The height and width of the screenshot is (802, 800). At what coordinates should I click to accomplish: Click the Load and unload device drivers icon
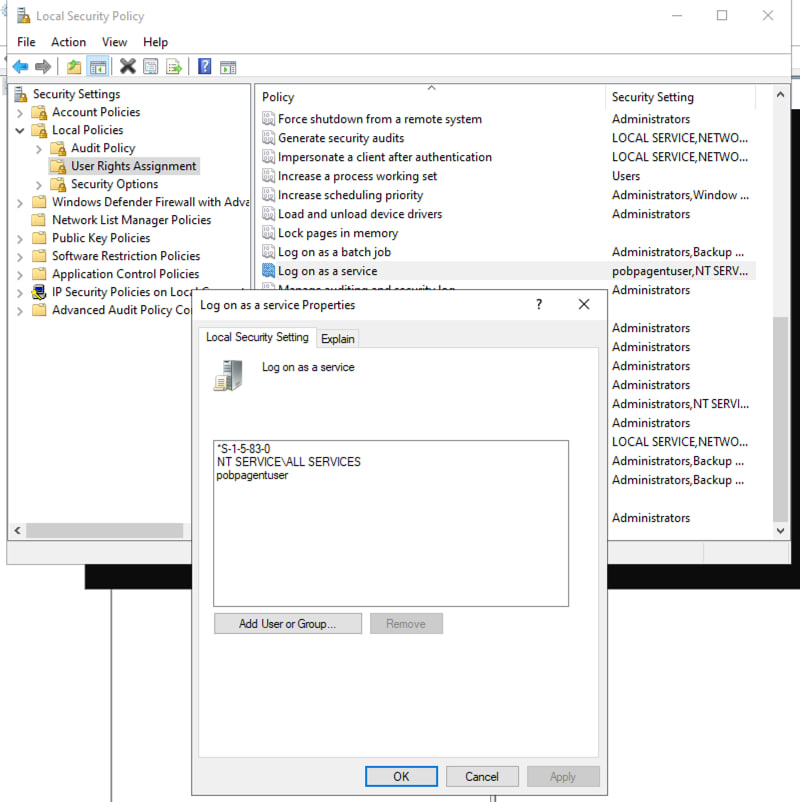(269, 213)
